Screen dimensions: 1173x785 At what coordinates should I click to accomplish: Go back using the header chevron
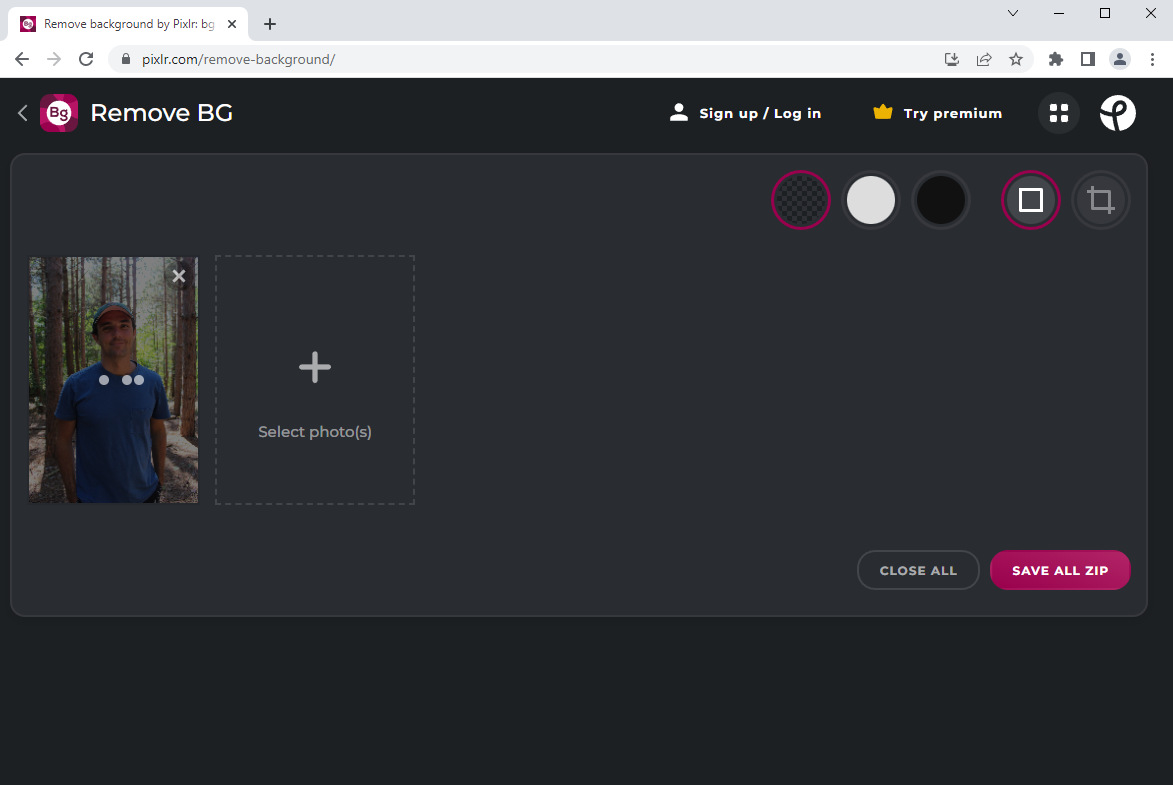[x=22, y=112]
